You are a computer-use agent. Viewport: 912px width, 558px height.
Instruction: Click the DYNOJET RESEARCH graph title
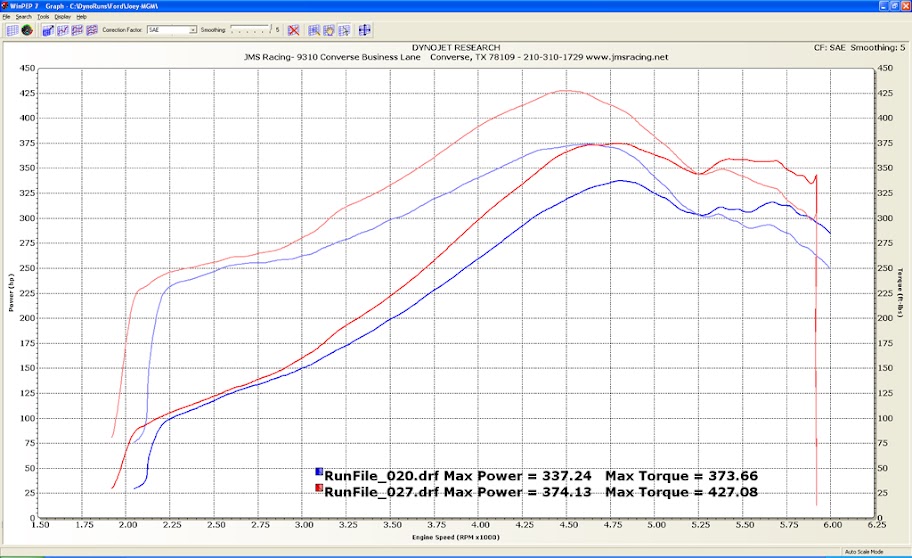coord(456,48)
